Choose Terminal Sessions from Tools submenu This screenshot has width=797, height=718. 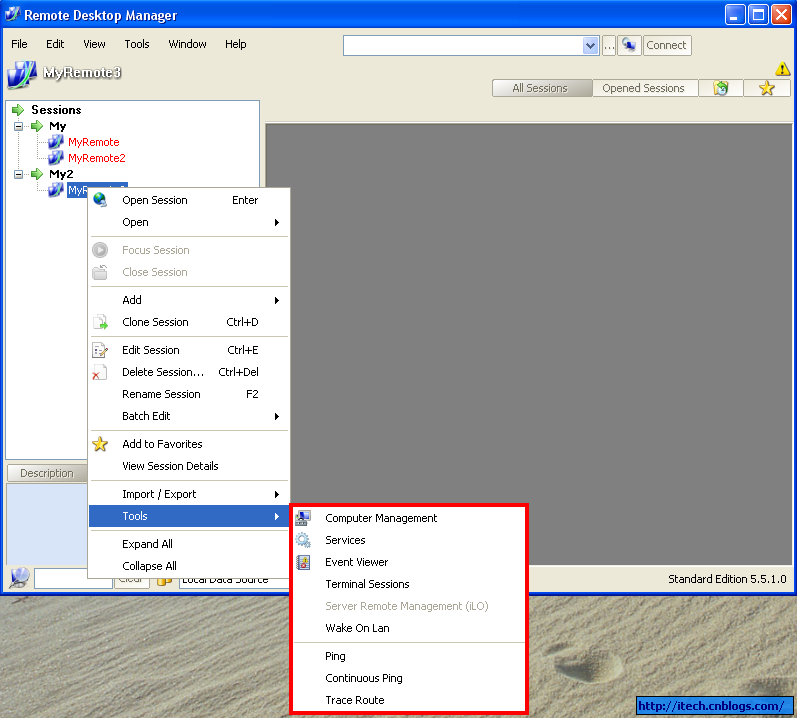(x=409, y=584)
